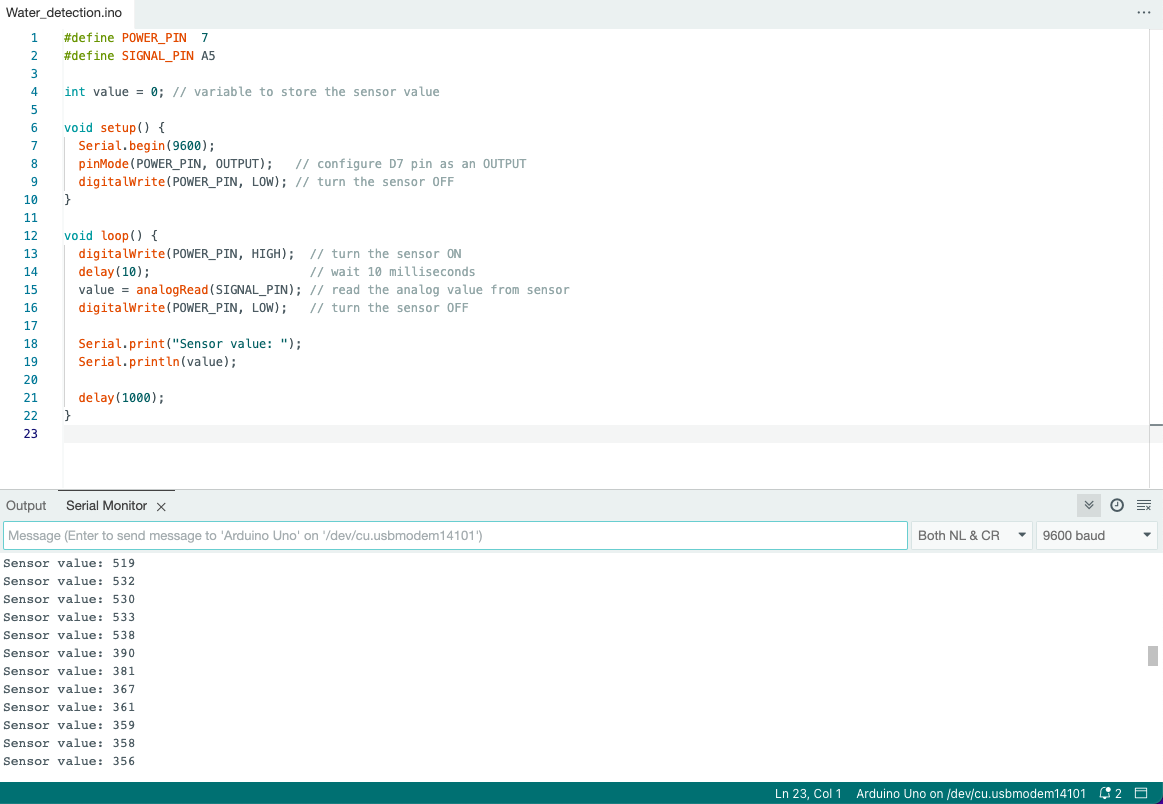Viewport: 1163px width, 804px height.
Task: Click the 'Serial.begin(9600);' line
Action: [x=147, y=146]
